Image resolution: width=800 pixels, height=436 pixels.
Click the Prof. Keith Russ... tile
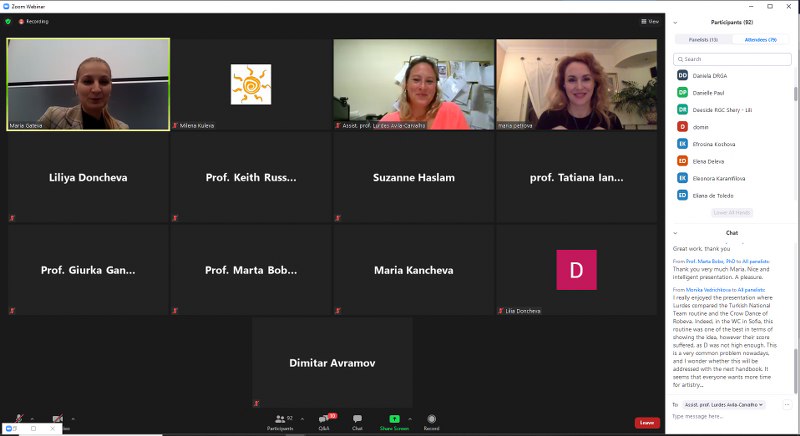(251, 177)
